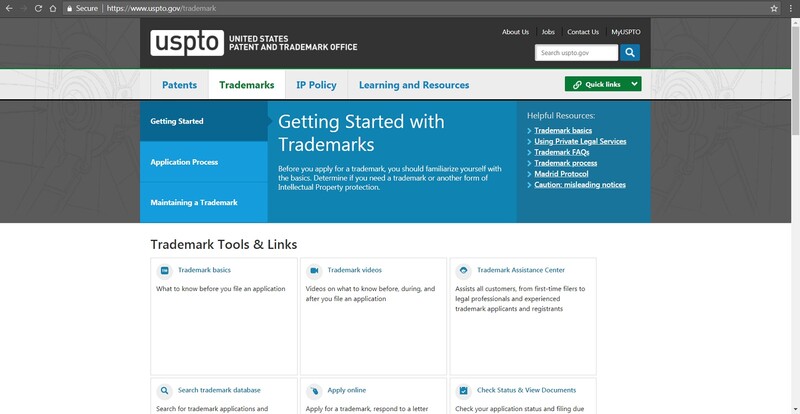Click the Getting Started with Trademarks heading
This screenshot has height=414, width=800.
point(361,133)
